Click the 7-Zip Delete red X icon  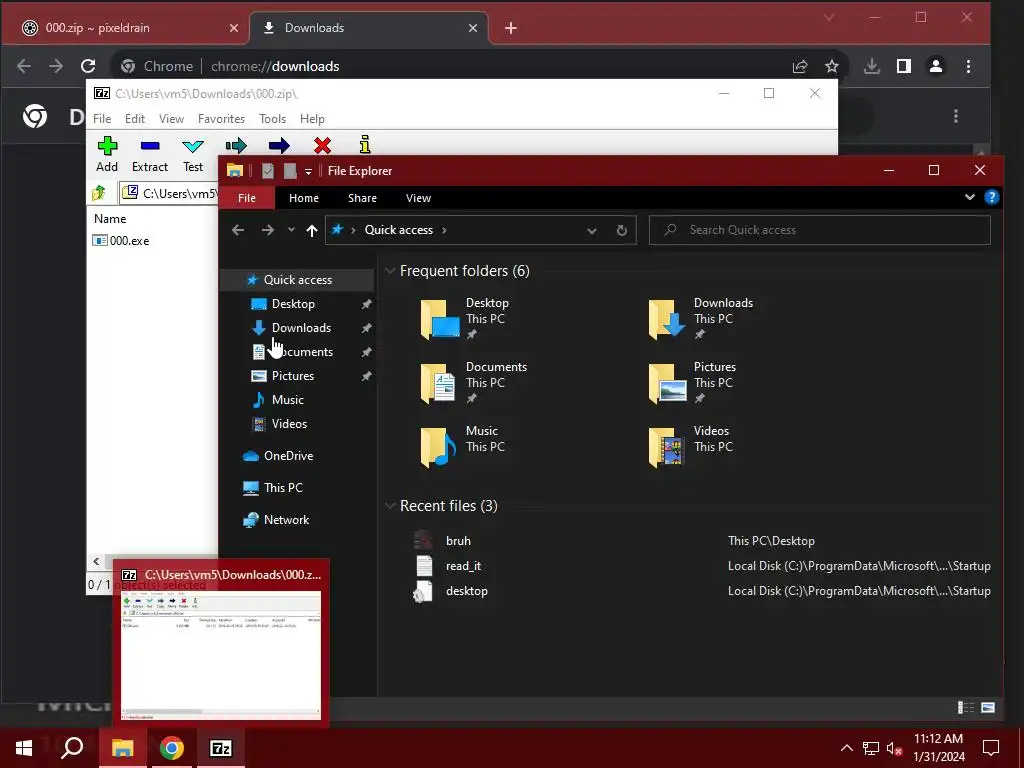point(322,146)
